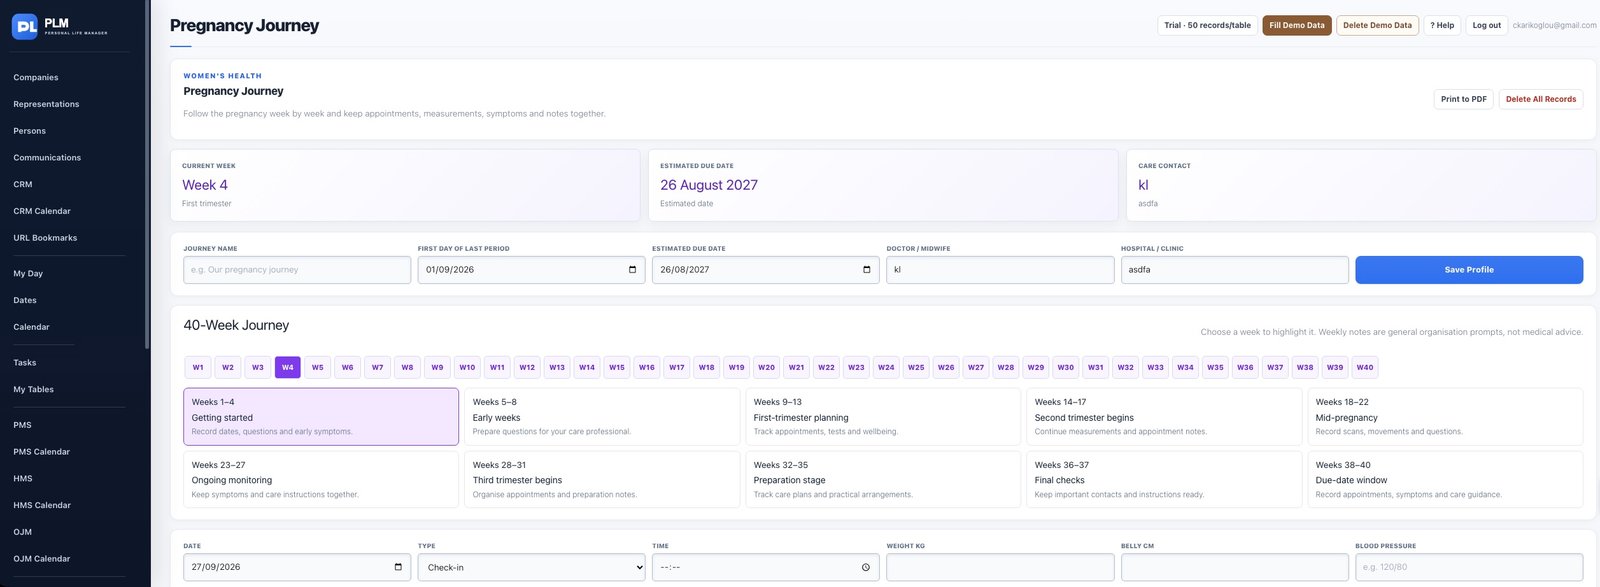Screen dimensions: 1600x587
Task: Click the Weight KG input
Action: (x=1000, y=567)
